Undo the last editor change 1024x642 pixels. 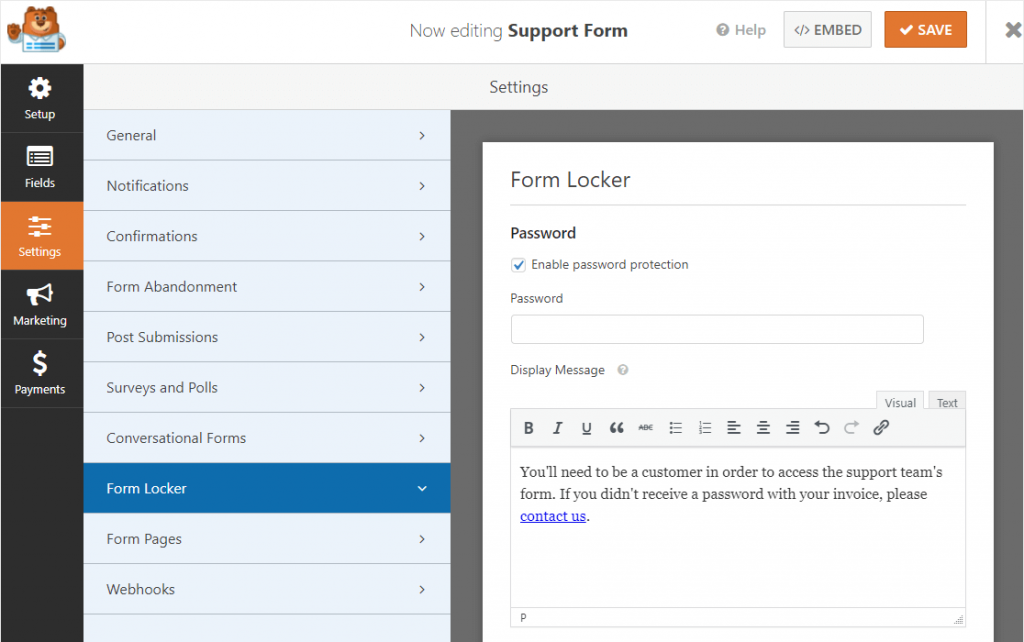point(822,427)
